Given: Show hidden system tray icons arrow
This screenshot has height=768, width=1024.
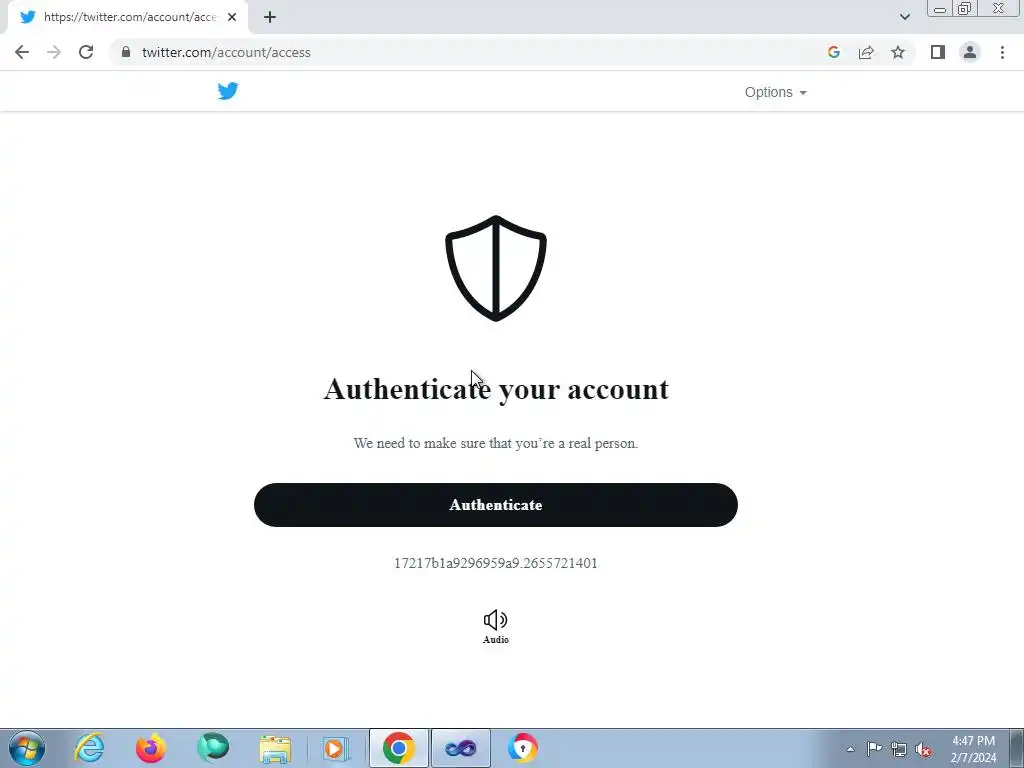Looking at the screenshot, I should tap(850, 749).
